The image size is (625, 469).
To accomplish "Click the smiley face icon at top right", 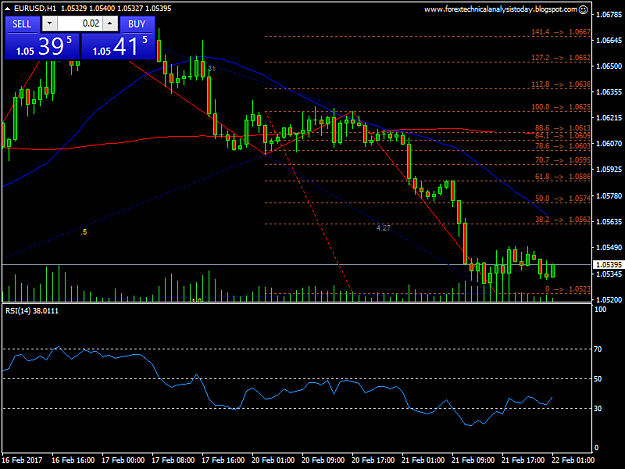I will point(583,10).
